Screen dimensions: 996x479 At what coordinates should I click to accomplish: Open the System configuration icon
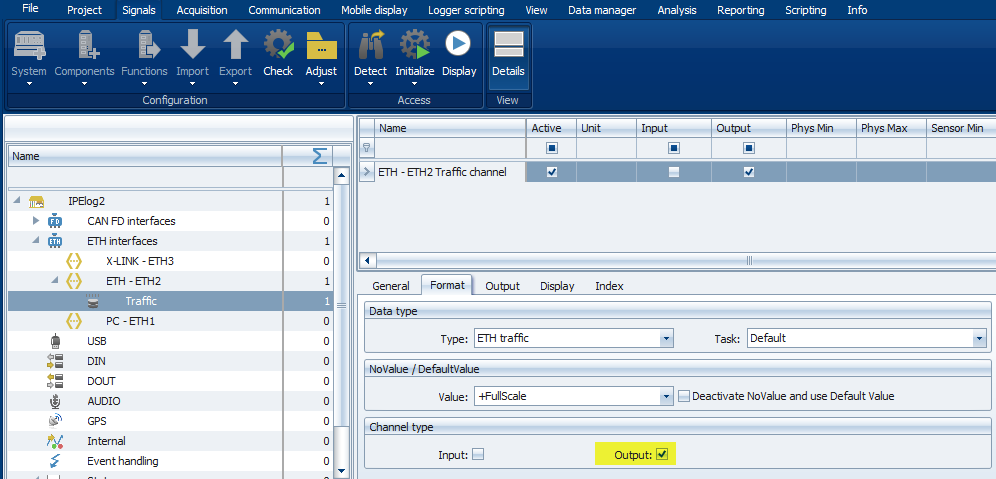[29, 46]
